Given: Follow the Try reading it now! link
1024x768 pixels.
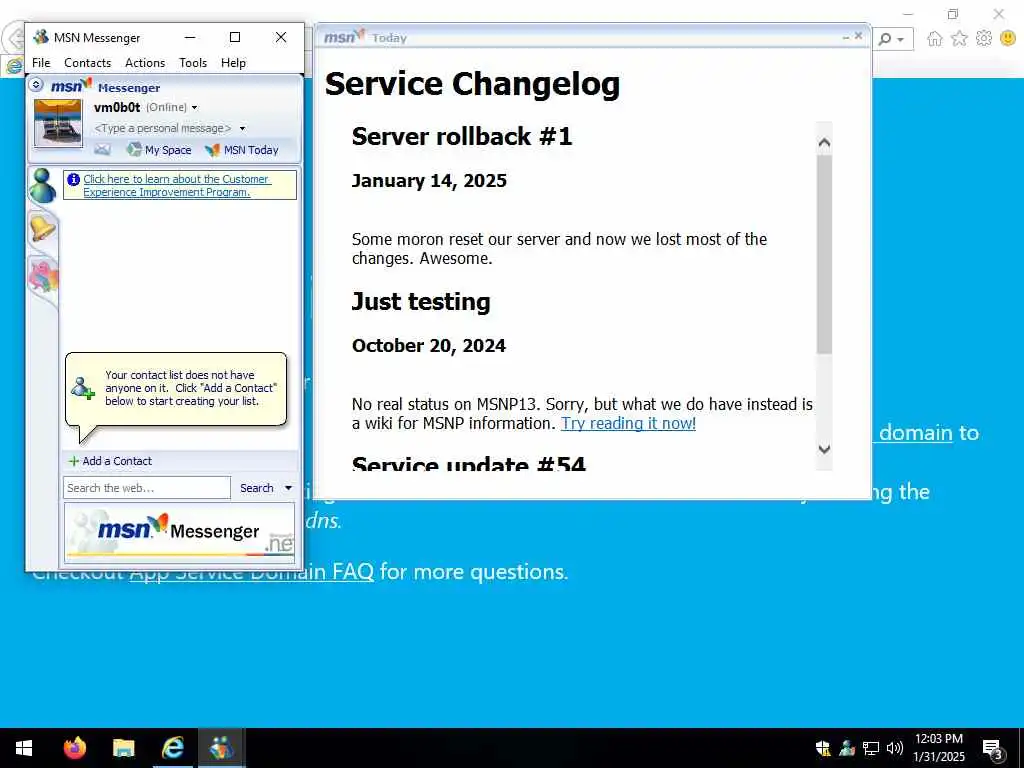Looking at the screenshot, I should pos(628,423).
